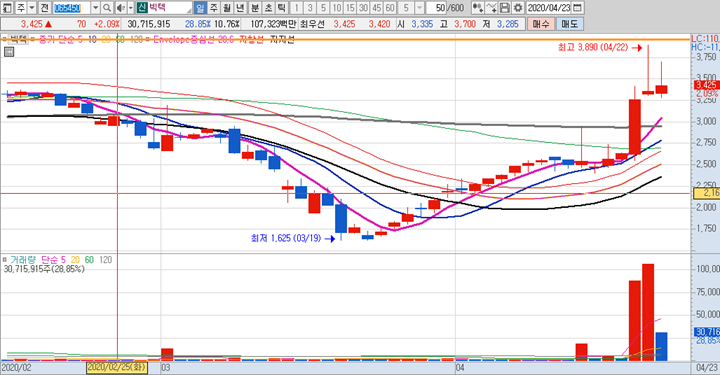Image resolution: width=720 pixels, height=375 pixels.
Task: Select the daily 일 chart period
Action: click(200, 8)
